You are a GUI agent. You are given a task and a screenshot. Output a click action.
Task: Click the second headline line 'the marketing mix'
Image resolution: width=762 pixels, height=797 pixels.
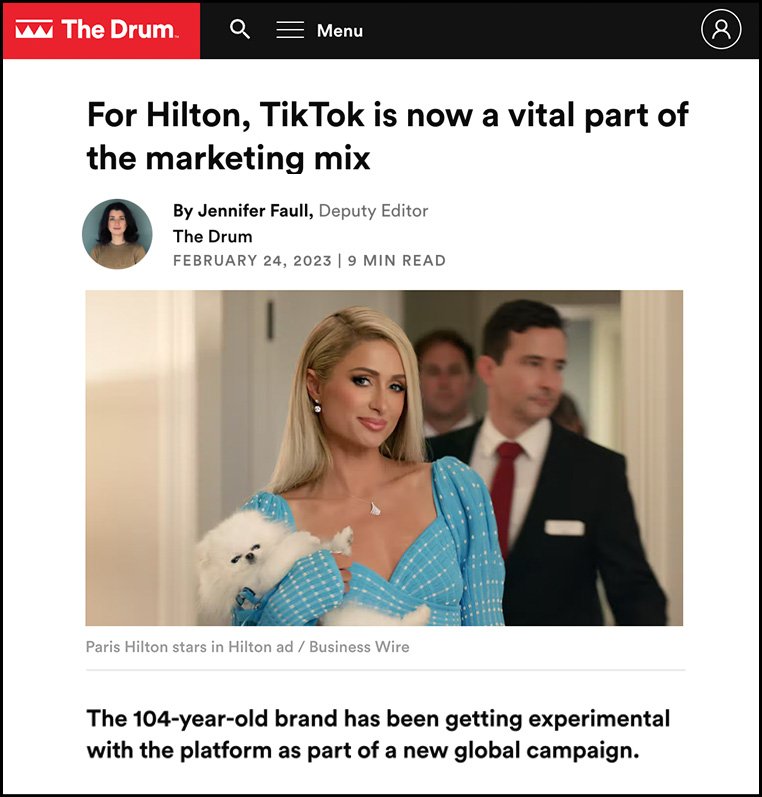pyautogui.click(x=228, y=158)
